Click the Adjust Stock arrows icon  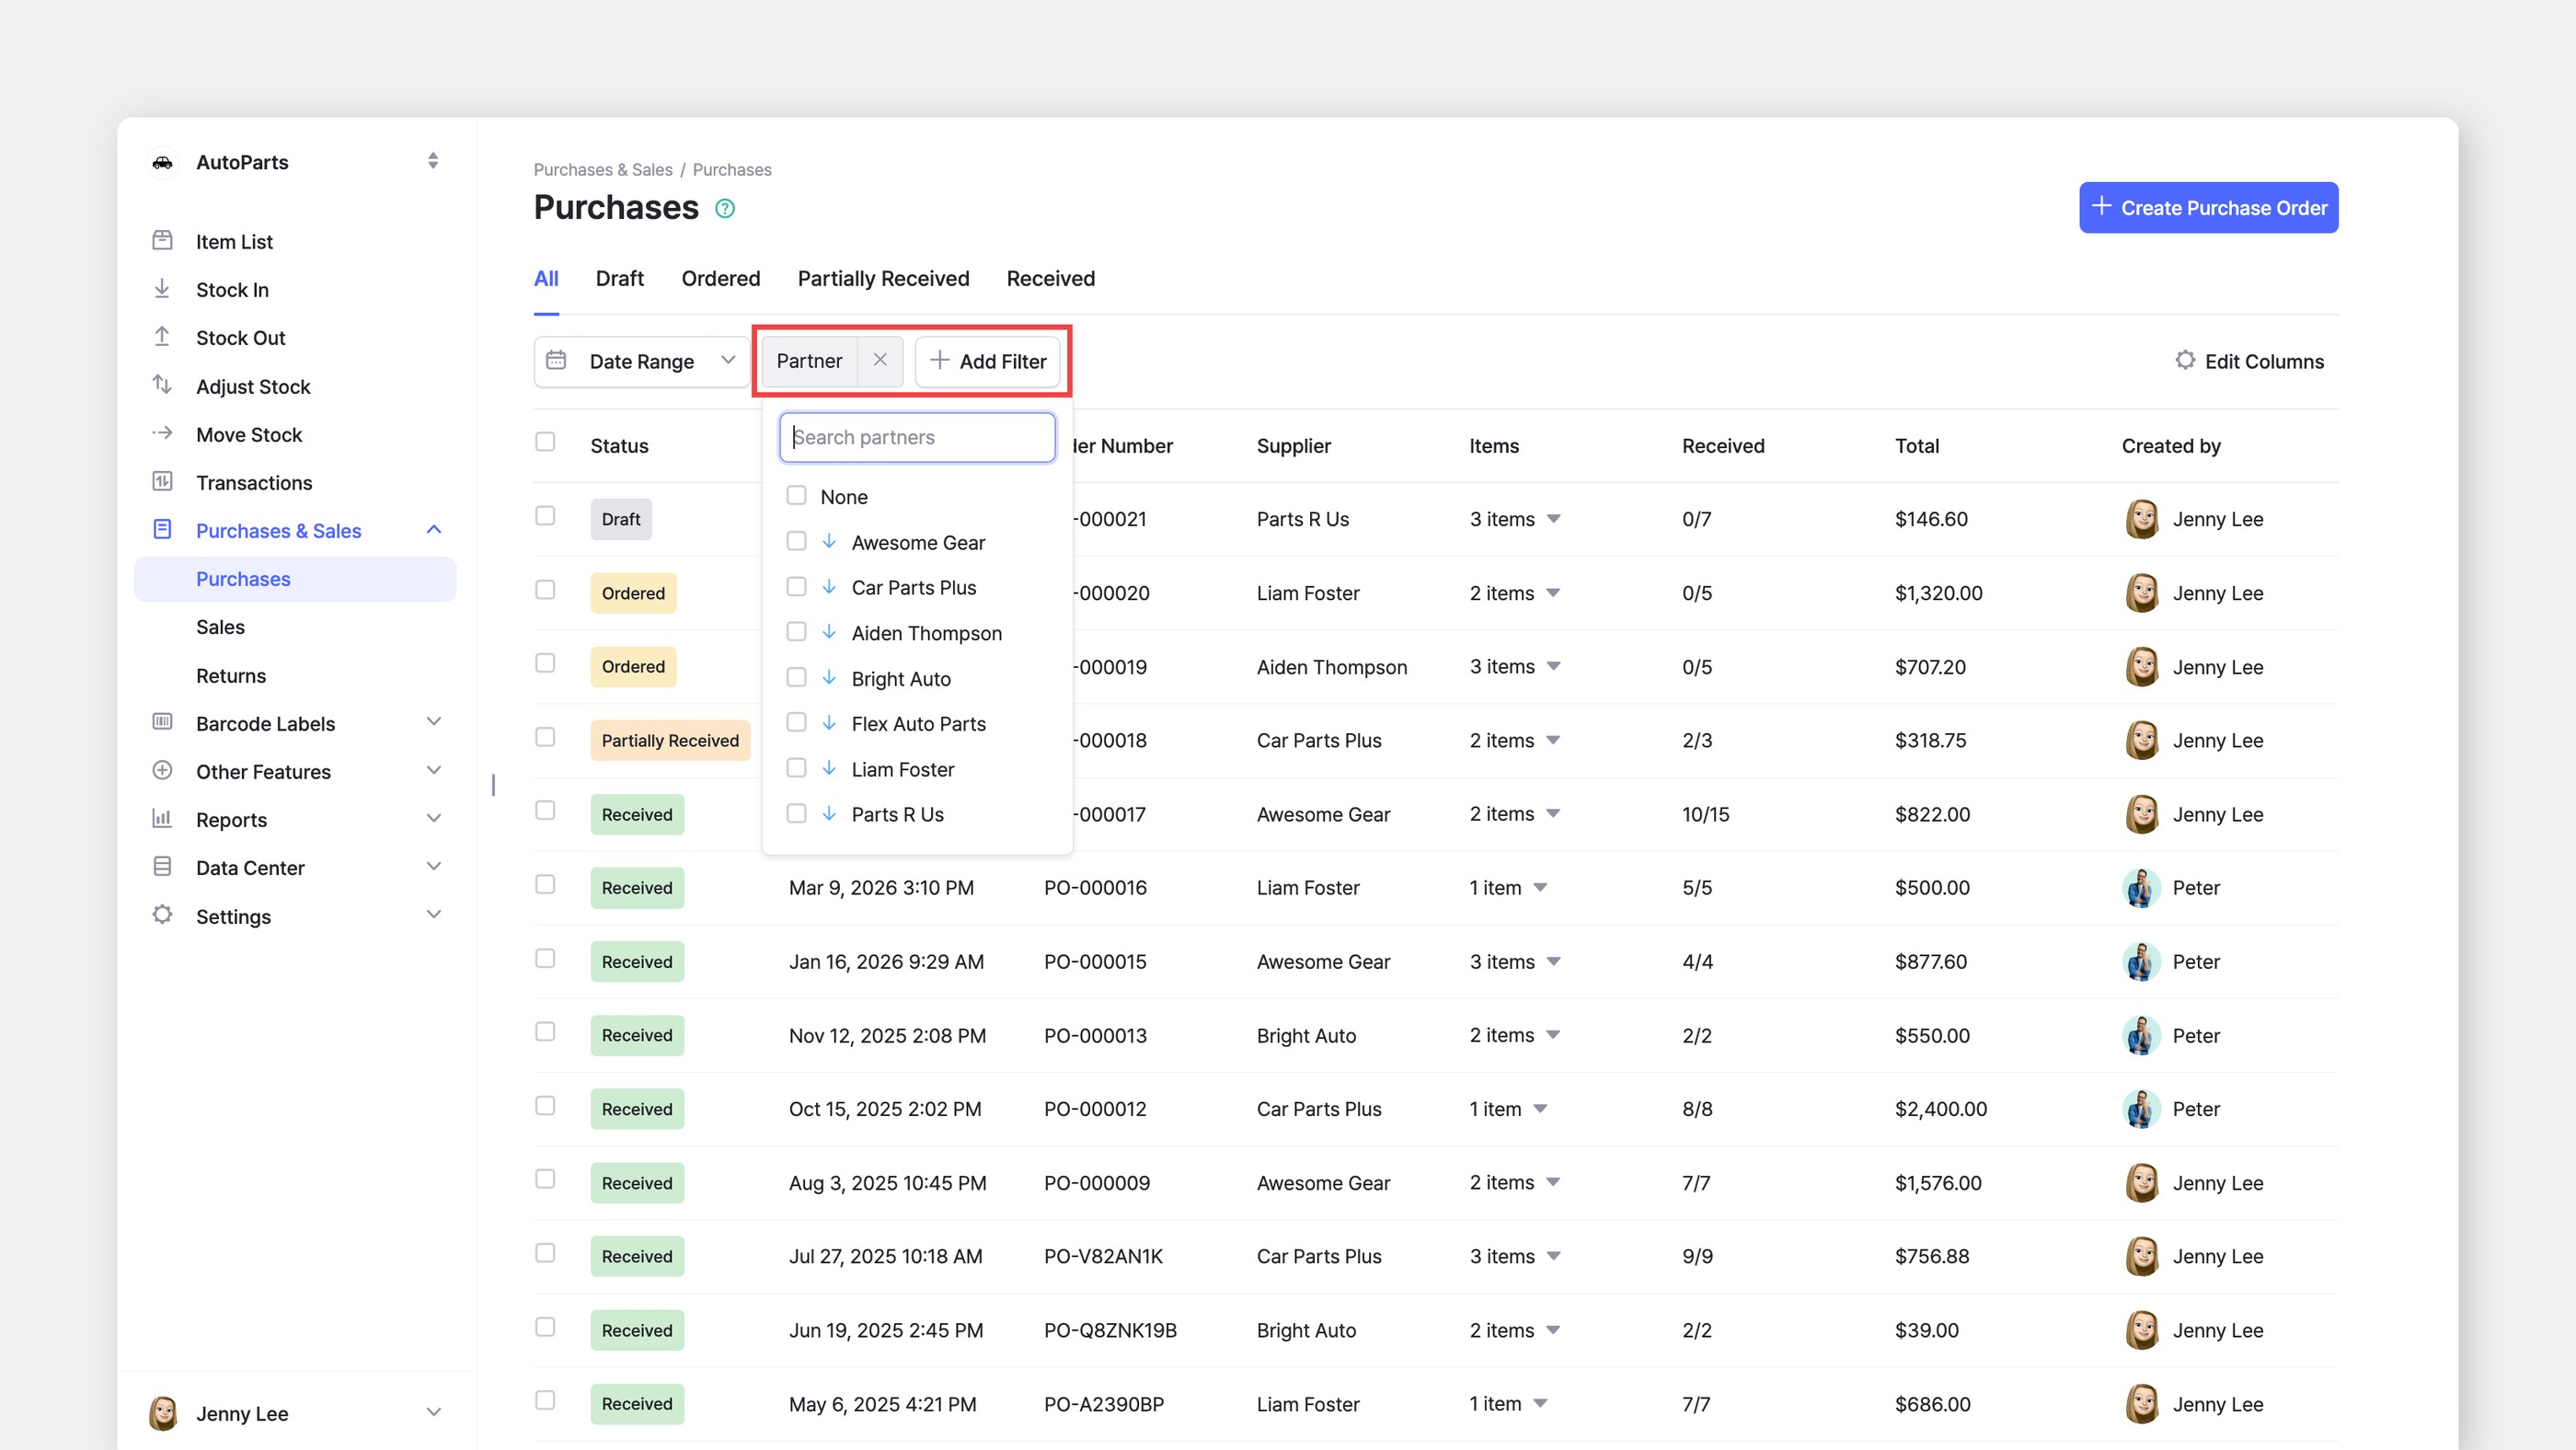point(162,385)
